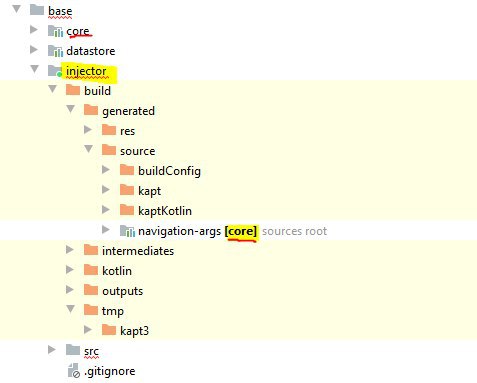The height and width of the screenshot is (383, 477).
Task: Select the intermediates label
Action: click(138, 251)
